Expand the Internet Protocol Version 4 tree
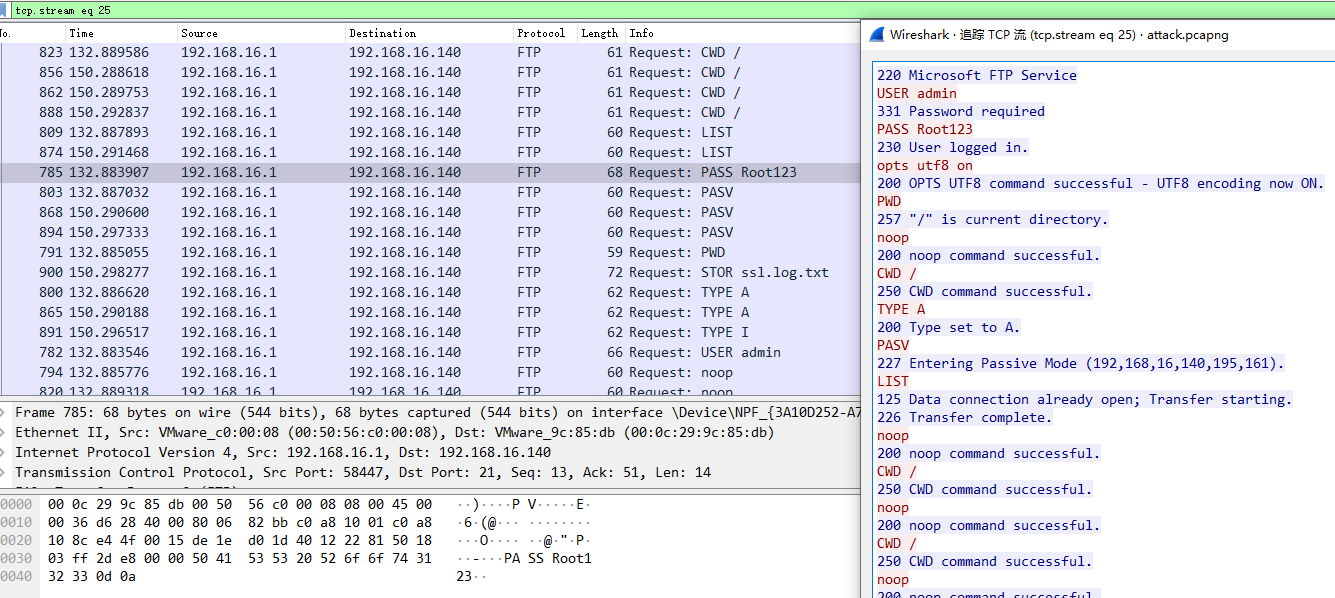1335x598 pixels. 5,452
